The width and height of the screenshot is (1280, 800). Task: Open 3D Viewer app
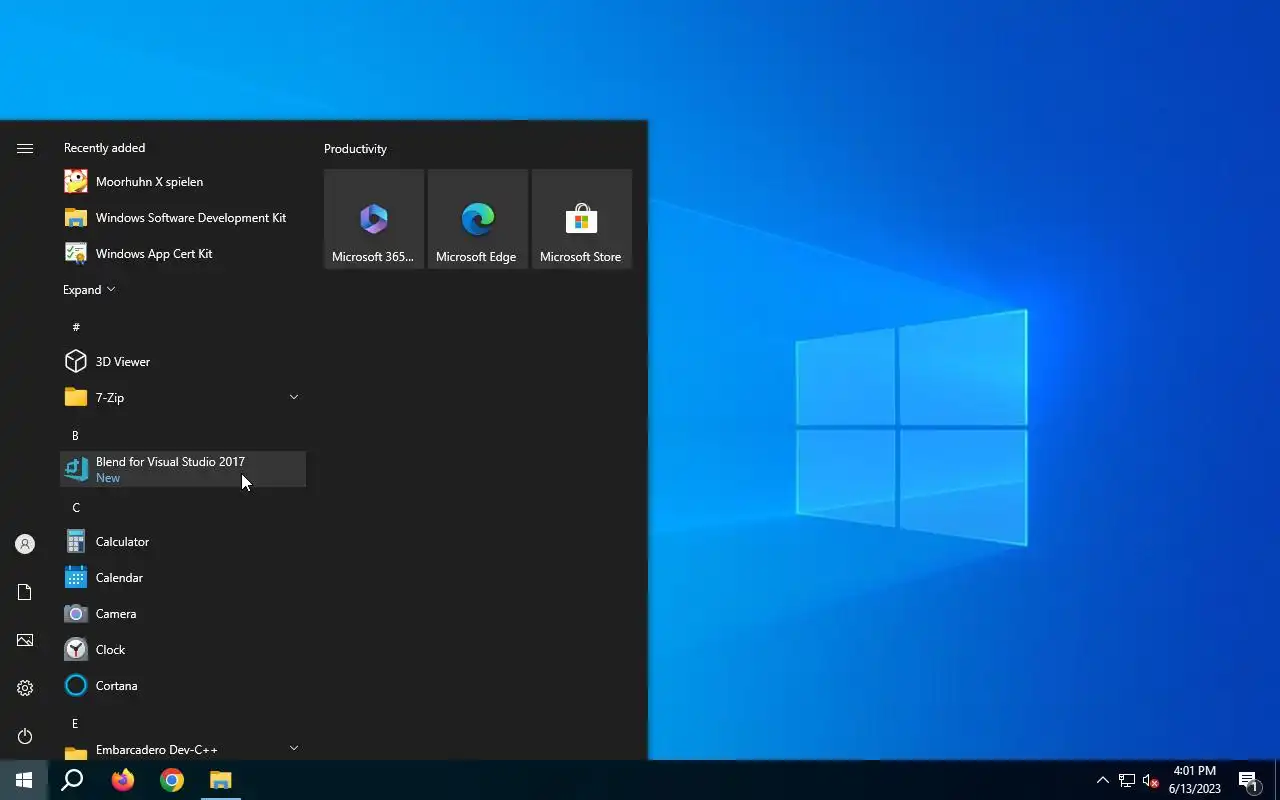tap(183, 362)
